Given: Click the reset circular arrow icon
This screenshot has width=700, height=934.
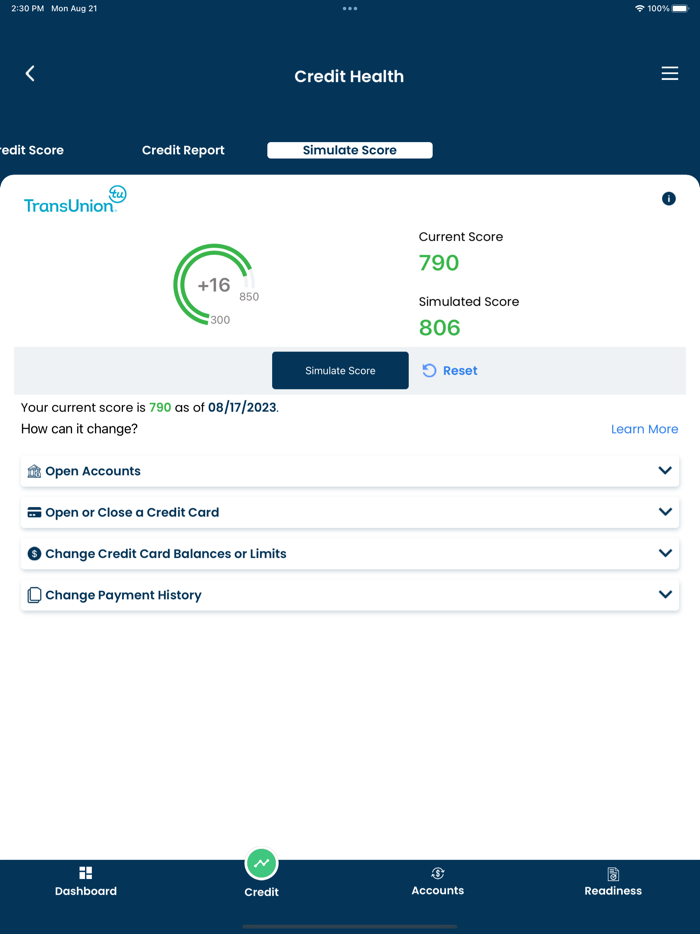Looking at the screenshot, I should (429, 371).
